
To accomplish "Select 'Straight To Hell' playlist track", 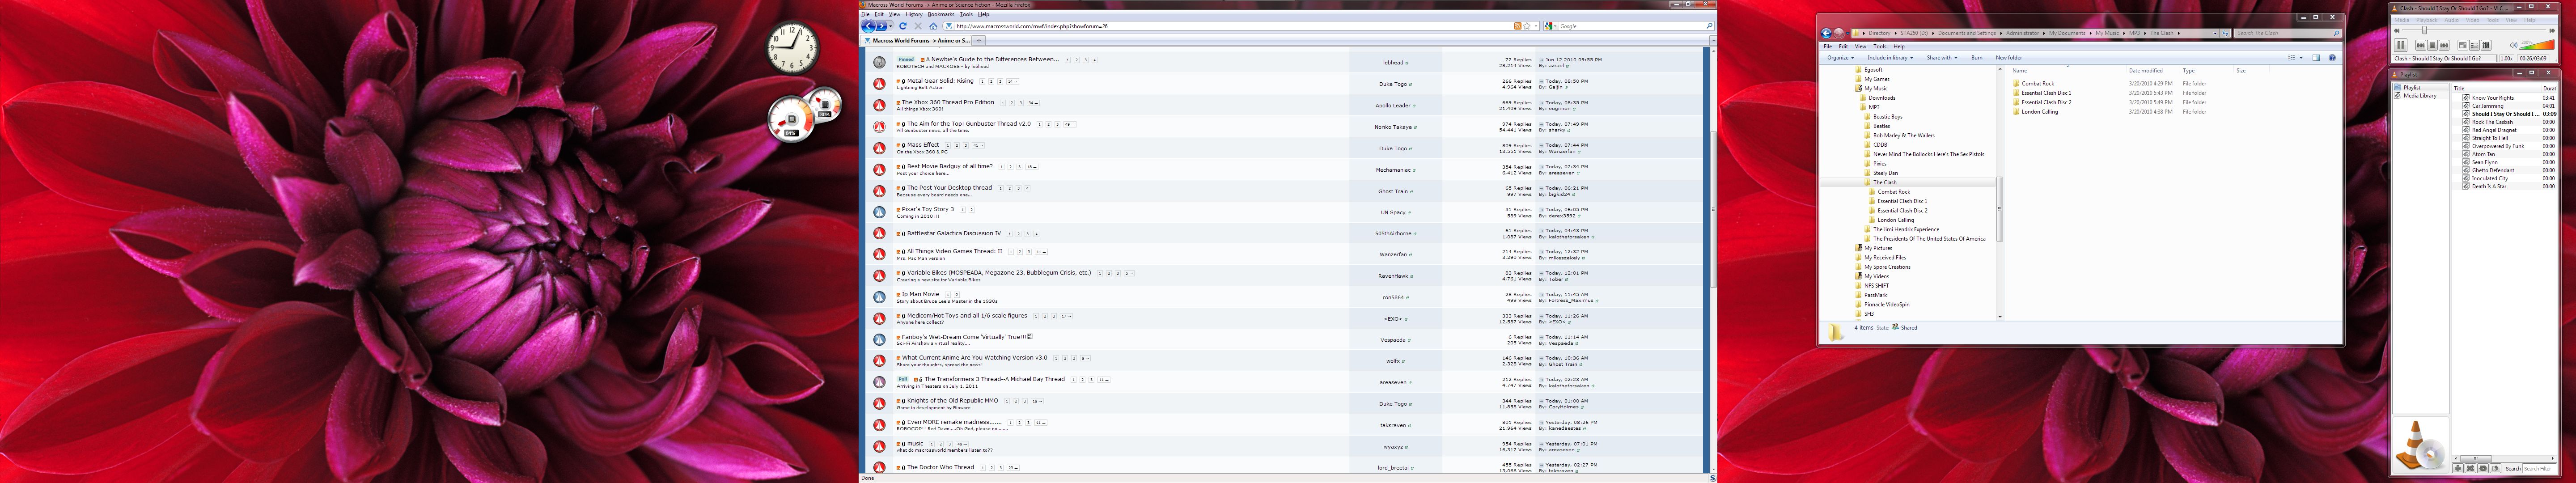I will click(2490, 138).
